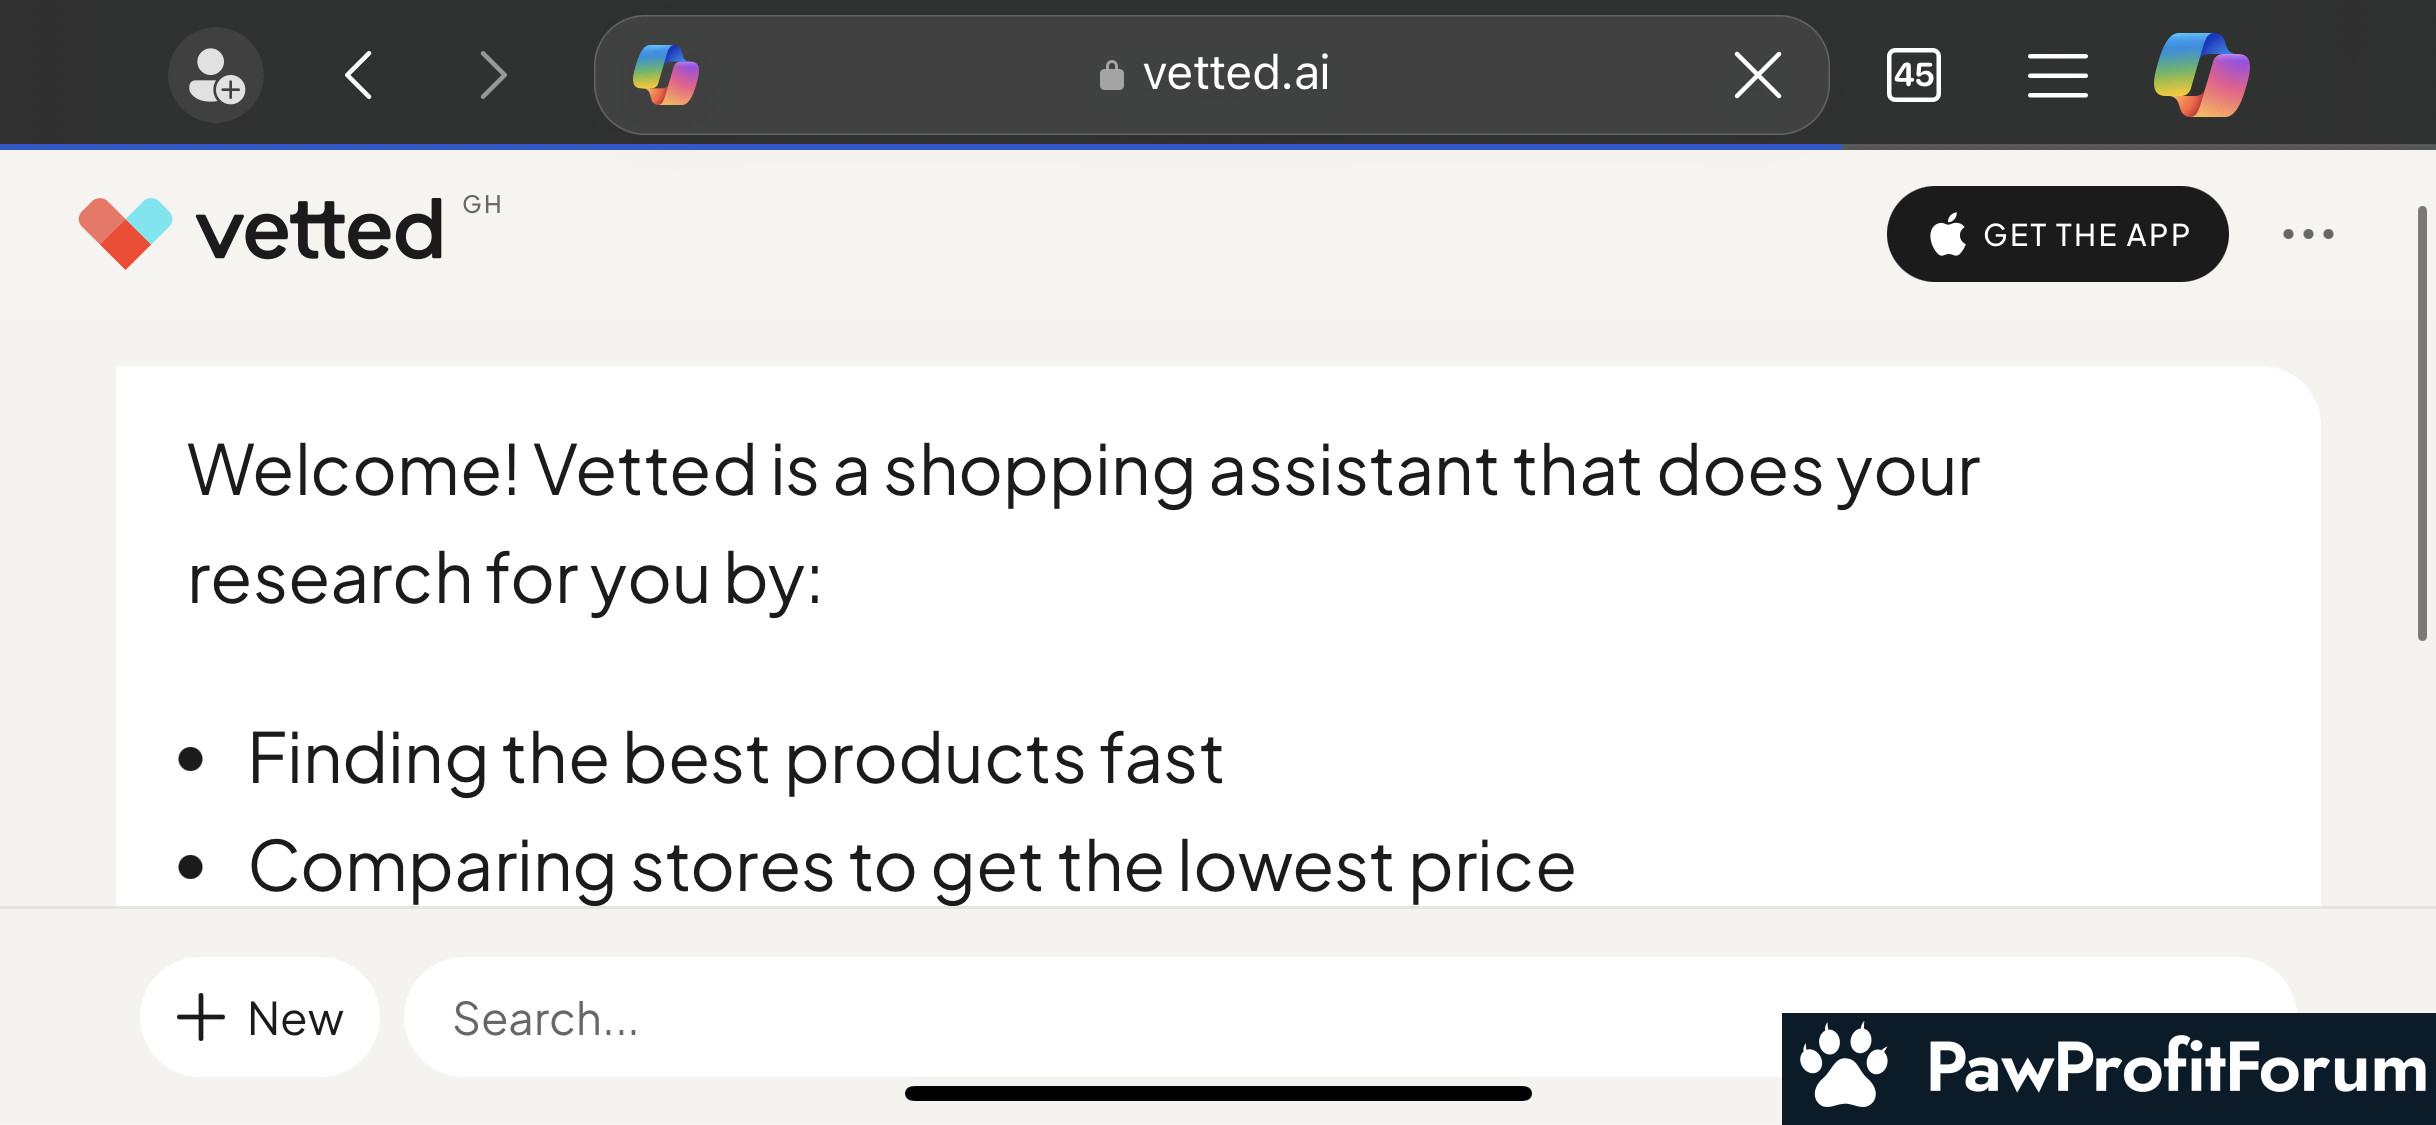
Task: Click the Vetted heart logo
Action: (x=125, y=232)
